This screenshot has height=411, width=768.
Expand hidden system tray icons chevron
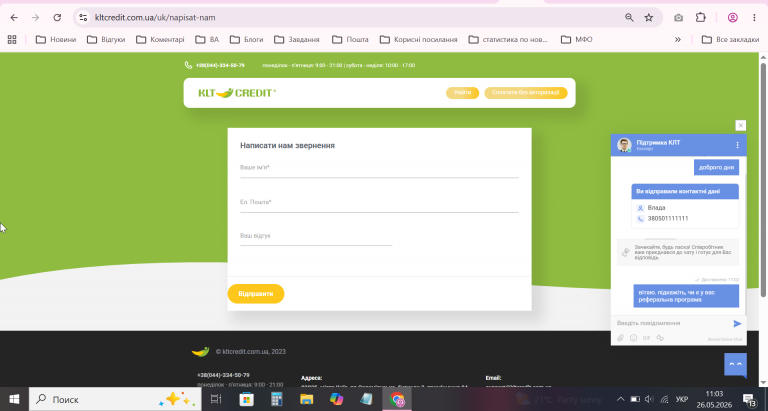point(621,399)
